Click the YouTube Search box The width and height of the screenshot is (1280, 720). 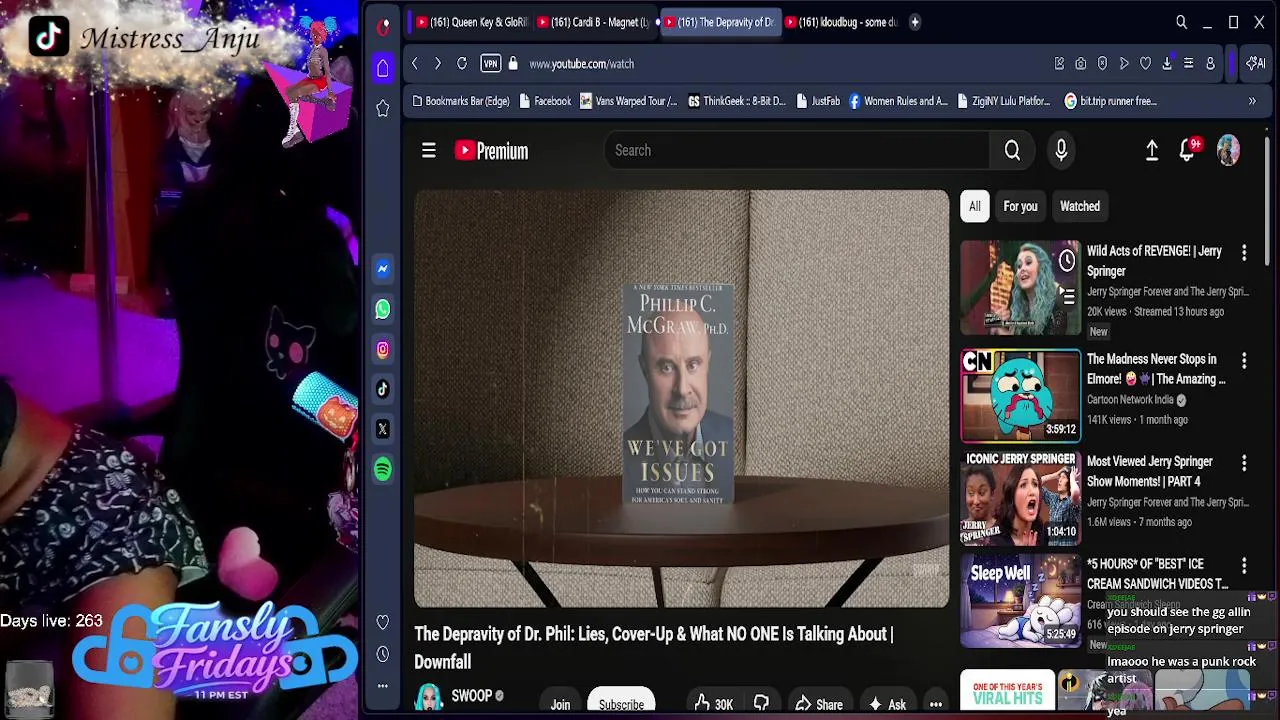click(x=797, y=150)
